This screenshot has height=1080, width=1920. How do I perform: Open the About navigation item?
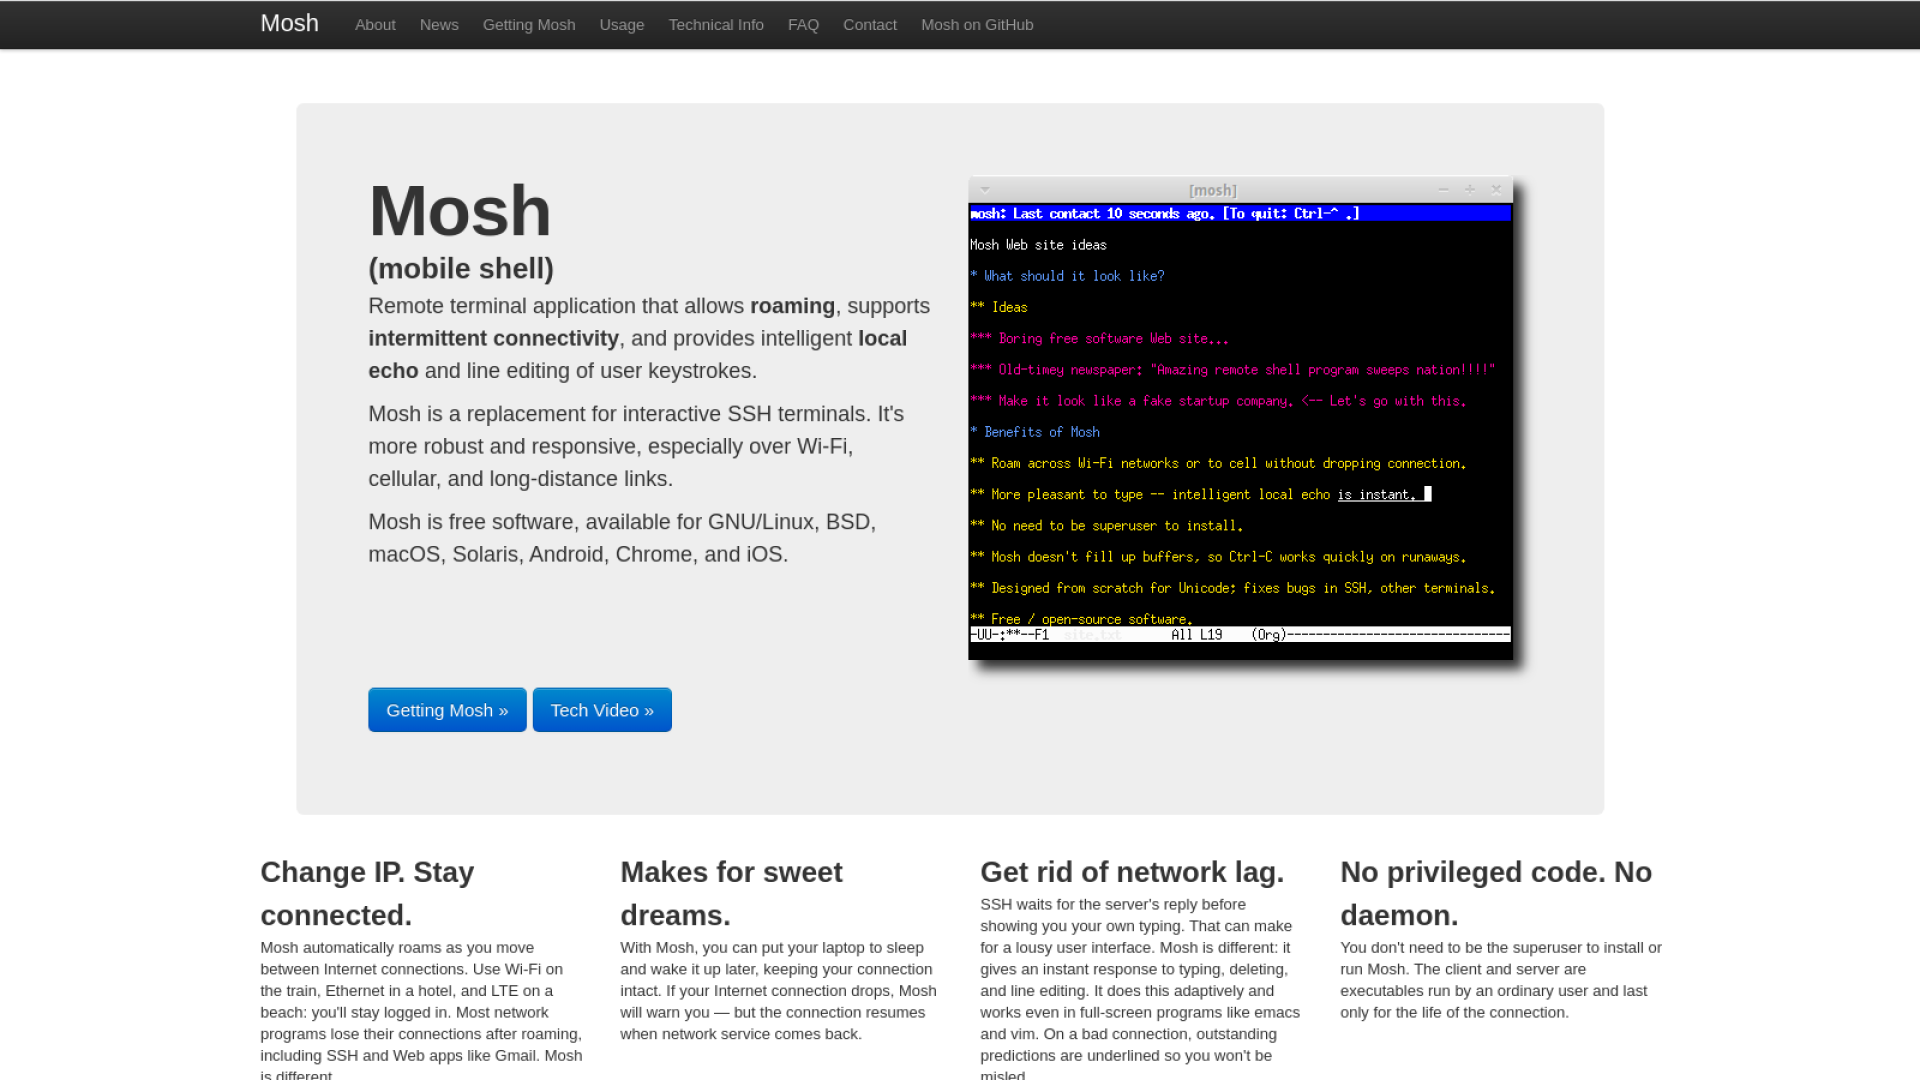coord(375,25)
